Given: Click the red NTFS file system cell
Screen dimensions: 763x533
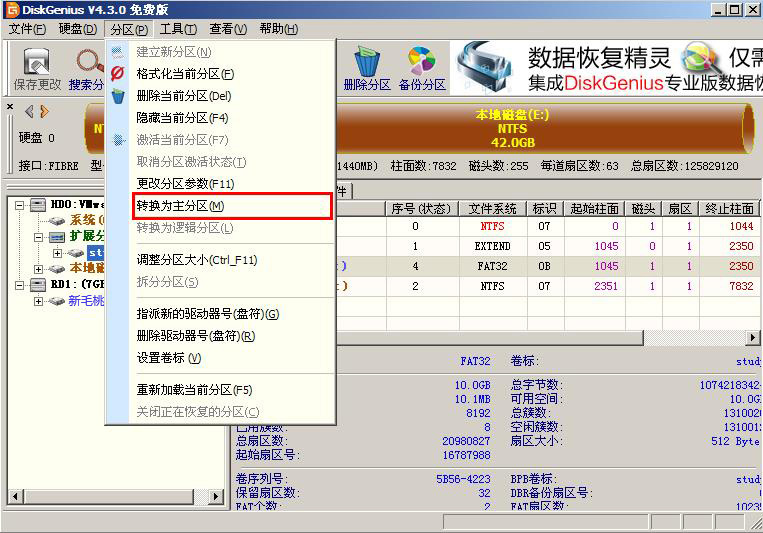Looking at the screenshot, I should pyautogui.click(x=492, y=226).
